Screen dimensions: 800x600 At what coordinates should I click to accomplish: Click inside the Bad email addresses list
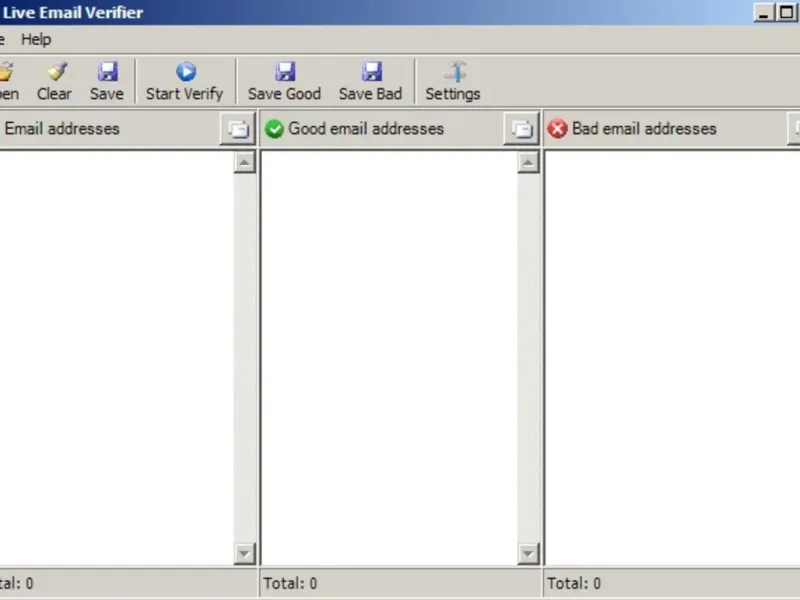click(672, 358)
